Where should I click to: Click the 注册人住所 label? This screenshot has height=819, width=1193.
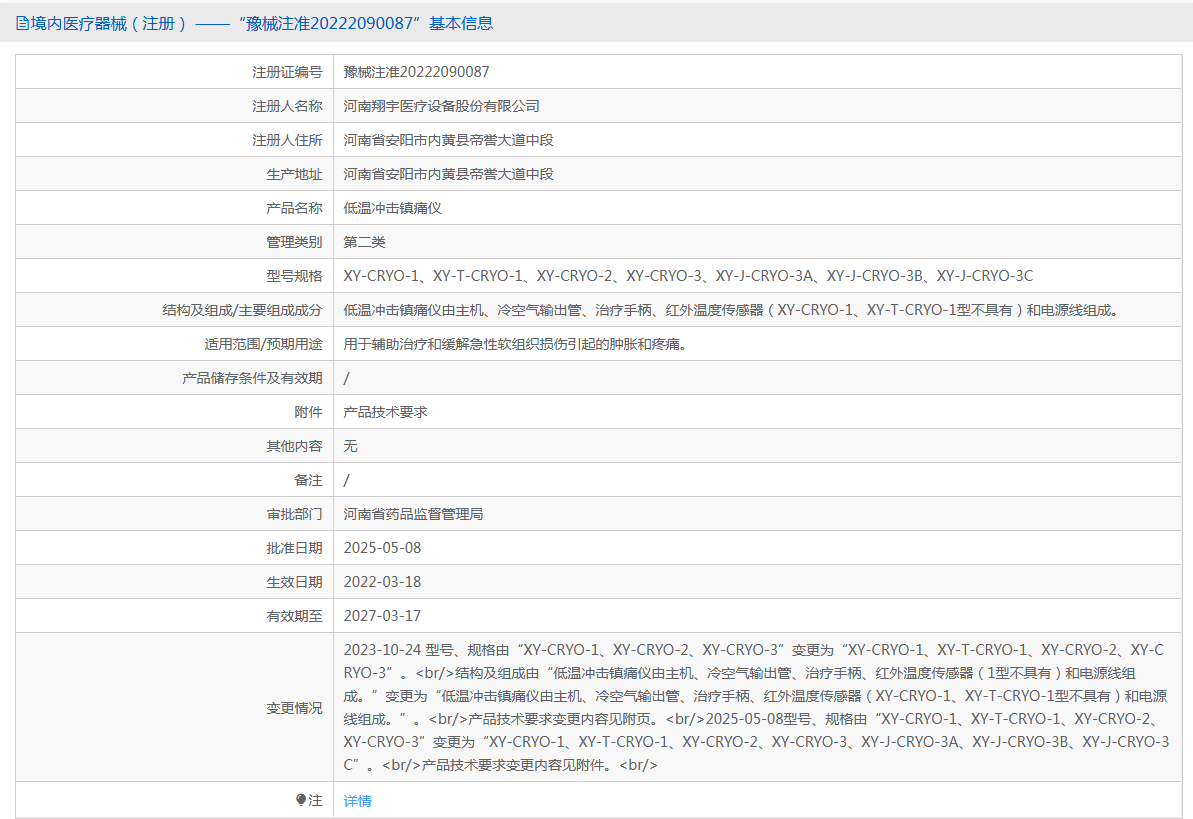pos(287,140)
